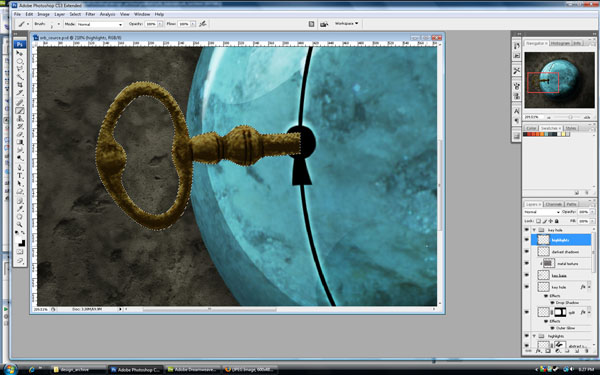This screenshot has height=375, width=600.
Task: Toggle Drop Shadow effect visibility
Action: 553,303
